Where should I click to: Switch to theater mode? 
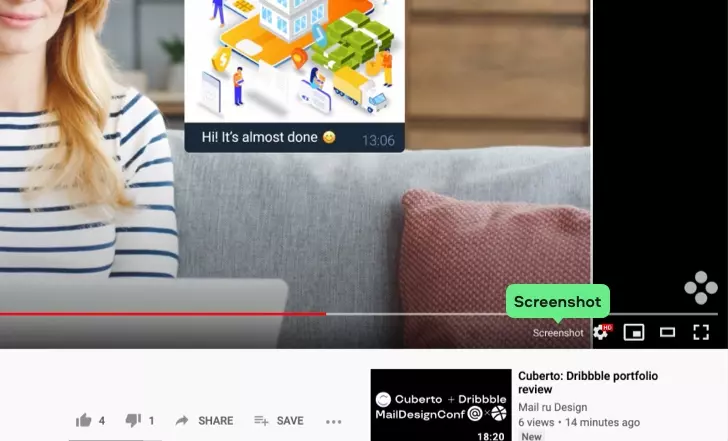click(x=668, y=332)
